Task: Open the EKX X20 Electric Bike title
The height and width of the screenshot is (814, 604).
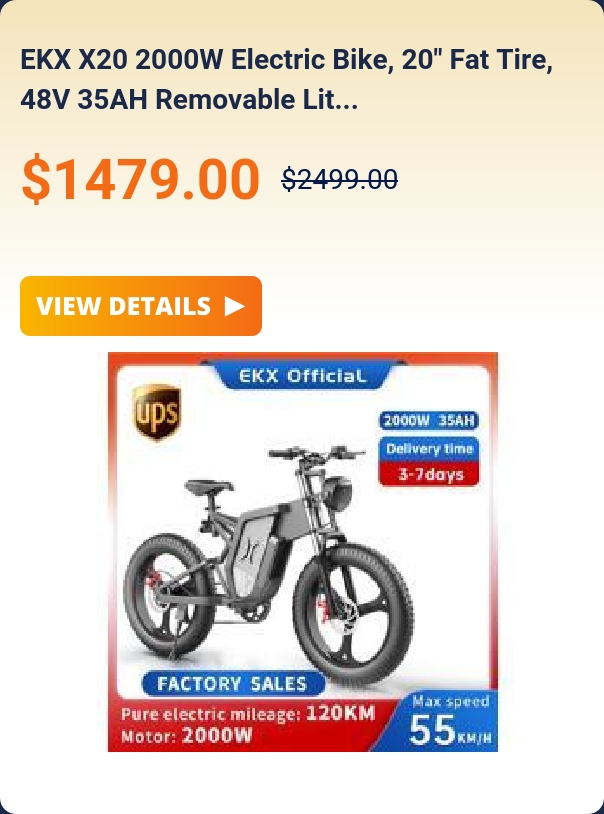Action: (x=287, y=79)
